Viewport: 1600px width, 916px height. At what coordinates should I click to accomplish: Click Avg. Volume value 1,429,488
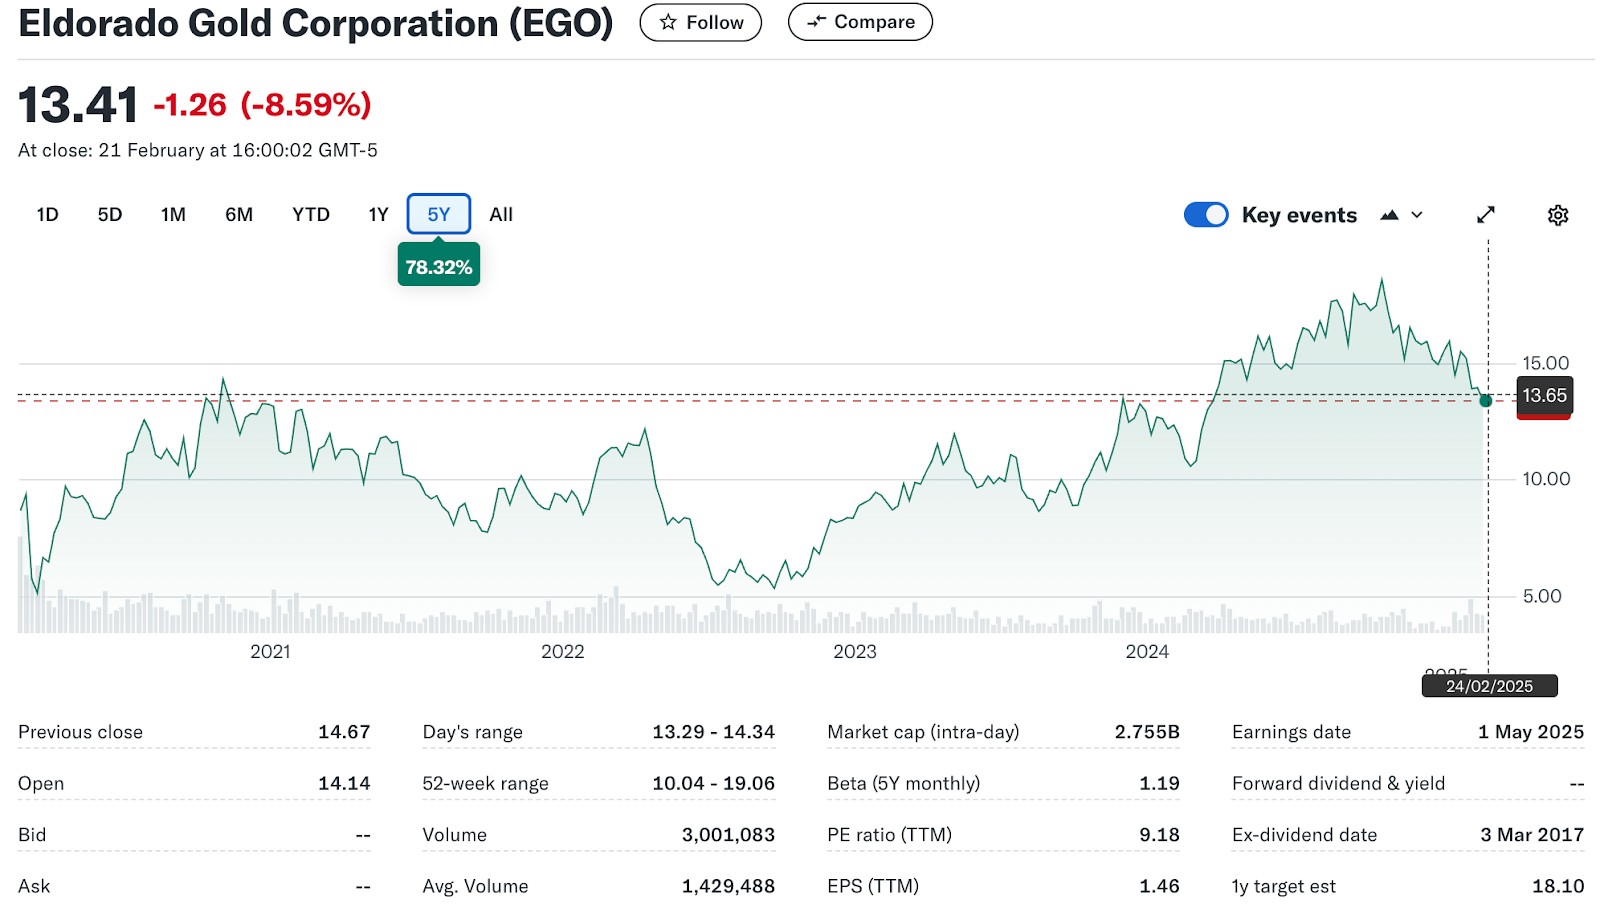(x=728, y=886)
